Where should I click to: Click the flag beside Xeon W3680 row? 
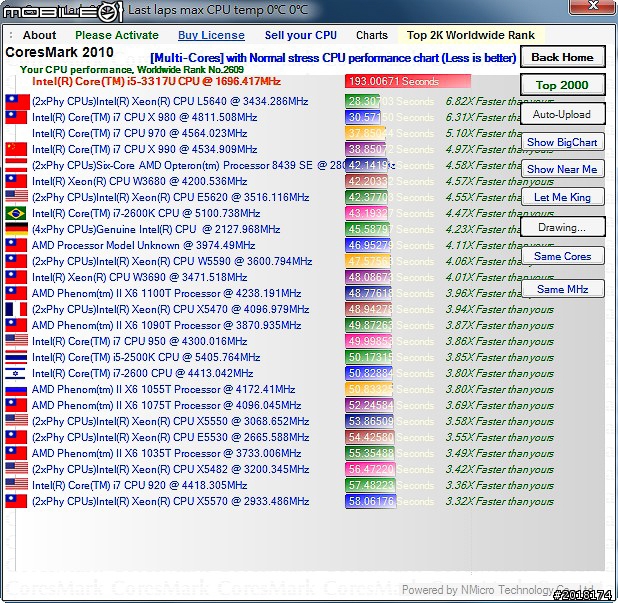[x=16, y=181]
